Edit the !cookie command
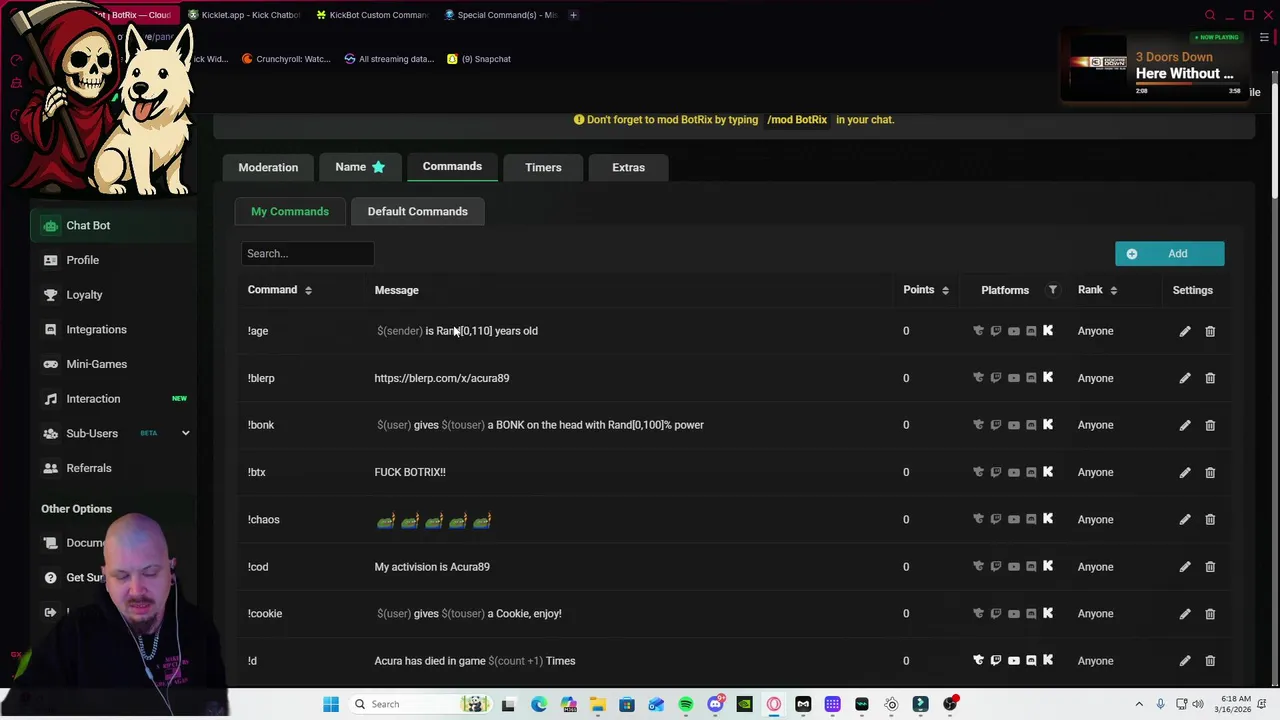1280x720 pixels. tap(1185, 614)
